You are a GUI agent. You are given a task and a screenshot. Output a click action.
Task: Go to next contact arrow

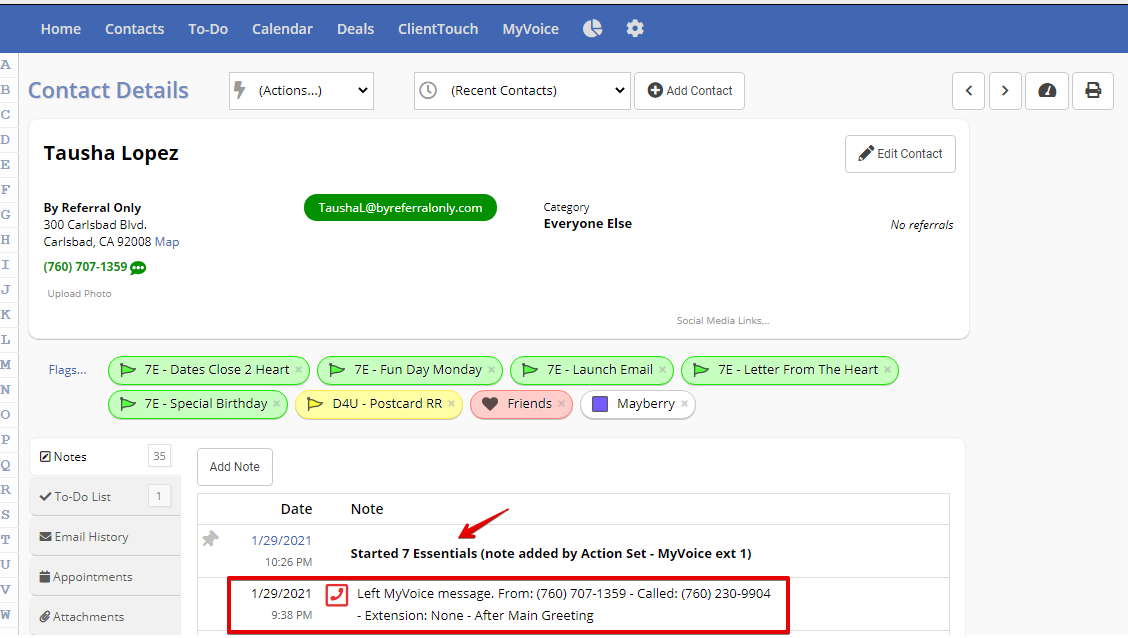tap(1005, 91)
